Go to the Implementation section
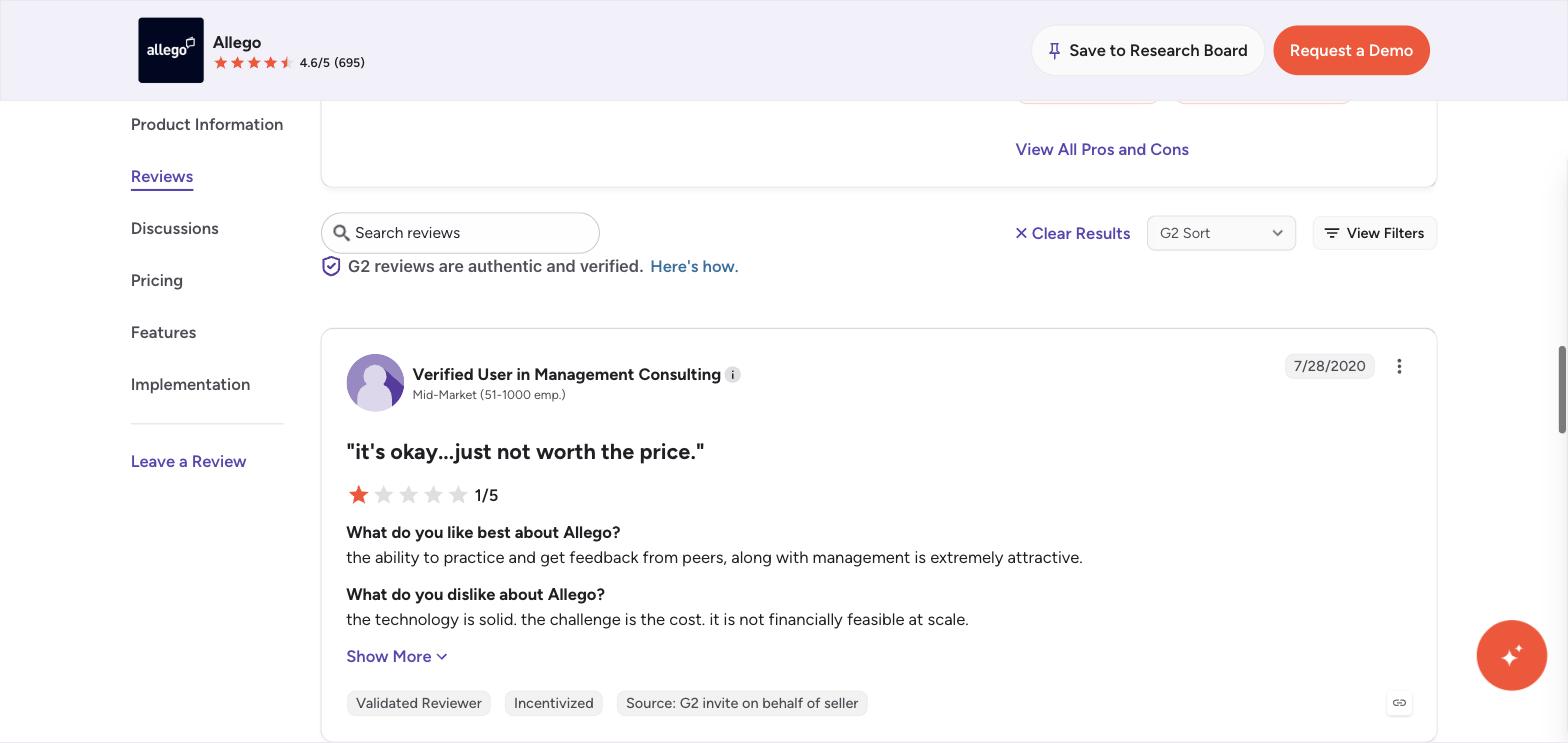 [191, 384]
